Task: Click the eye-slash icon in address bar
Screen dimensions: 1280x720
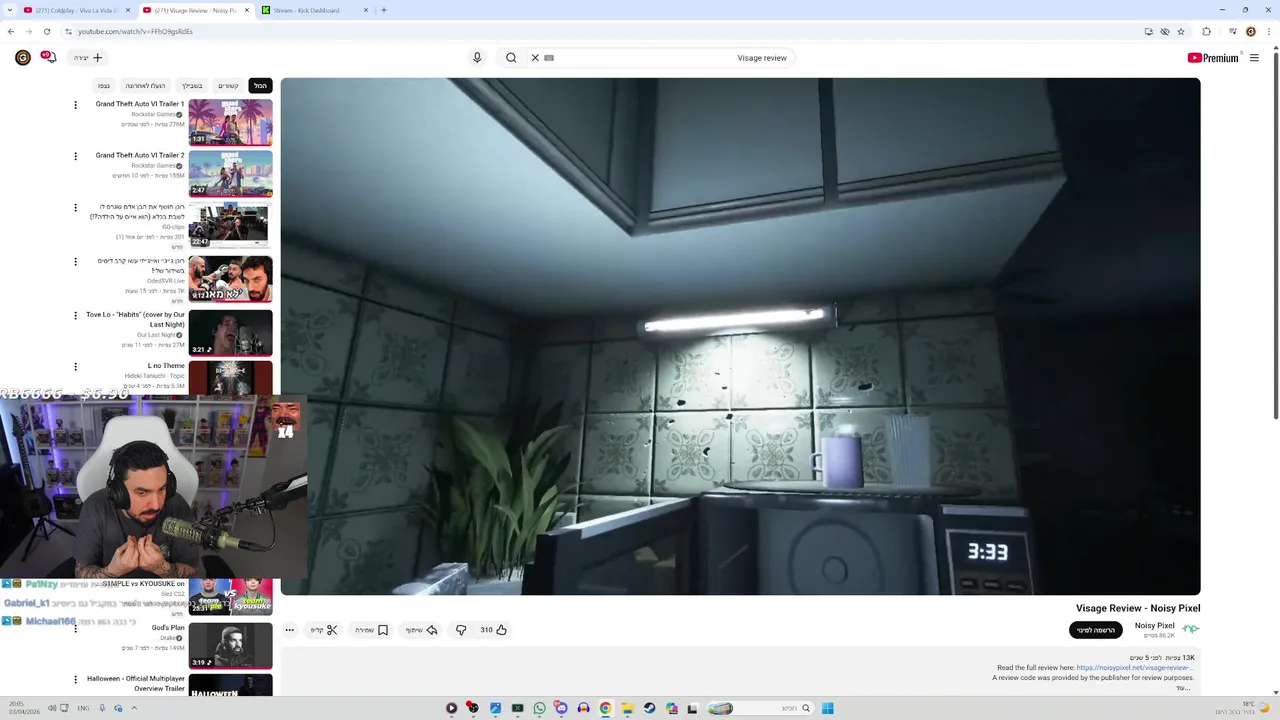Action: pos(1165,31)
